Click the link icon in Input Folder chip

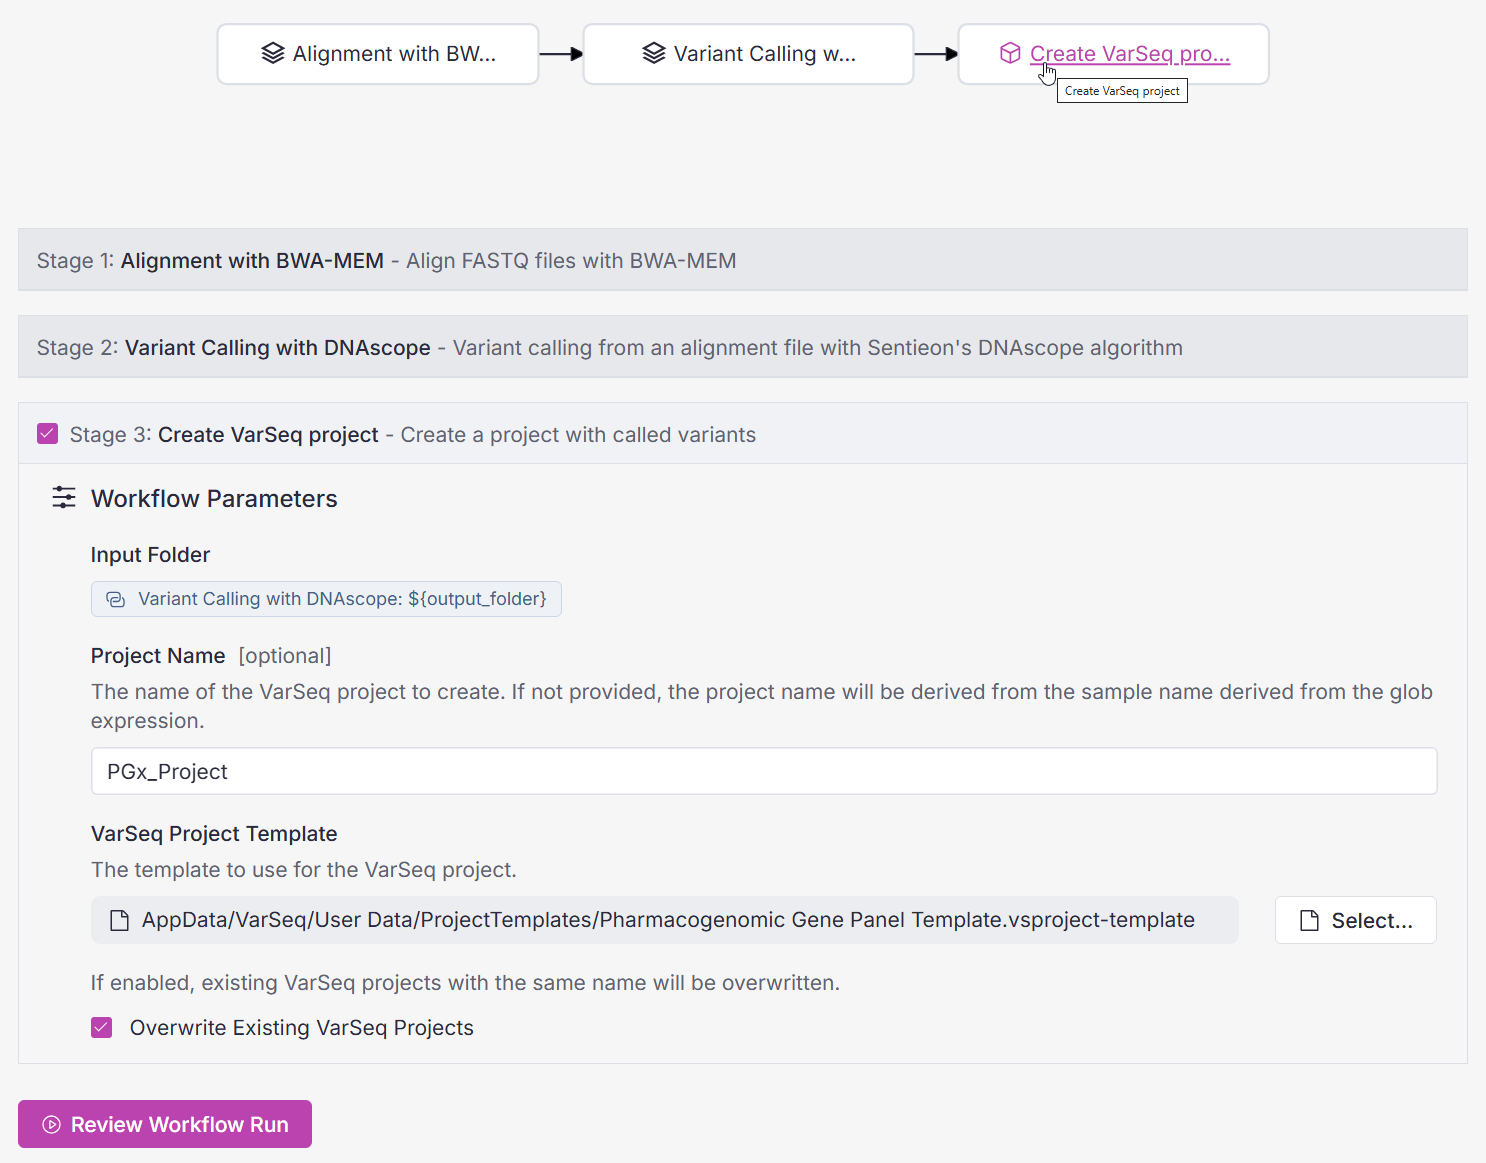(x=116, y=599)
